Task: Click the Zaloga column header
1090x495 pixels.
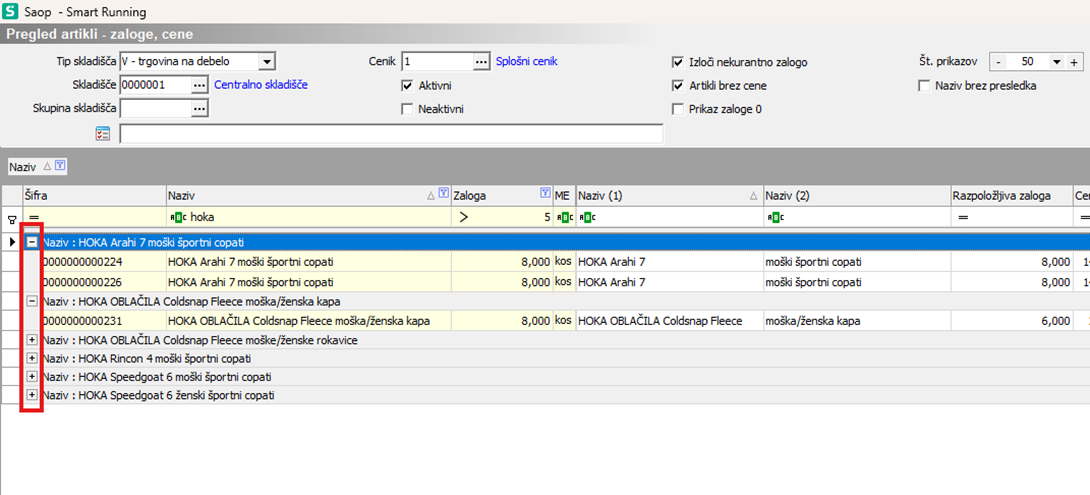Action: point(501,196)
